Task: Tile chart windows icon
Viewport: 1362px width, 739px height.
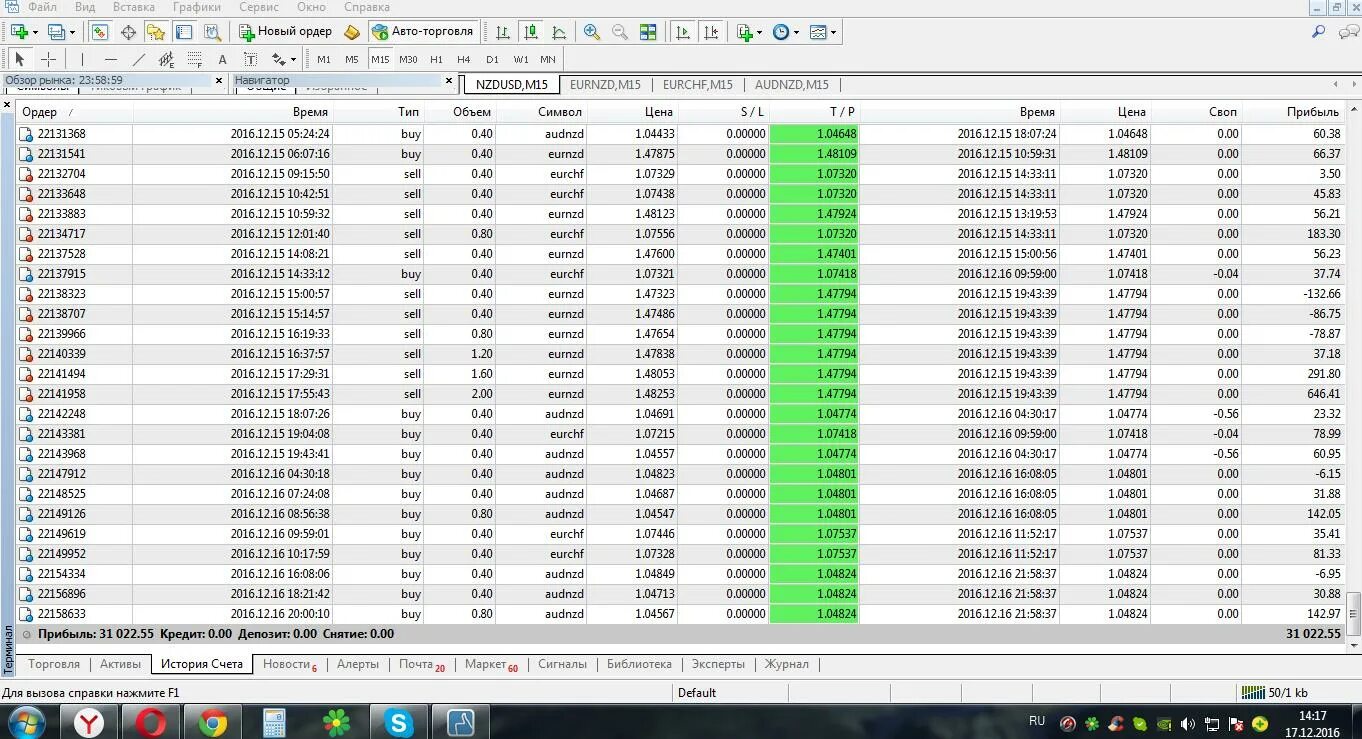Action: tap(648, 32)
